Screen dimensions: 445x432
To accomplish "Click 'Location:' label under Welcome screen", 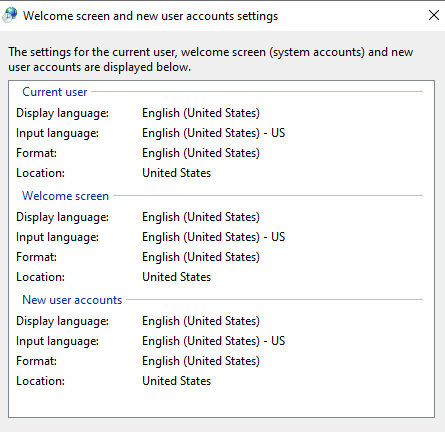I will pos(40,277).
